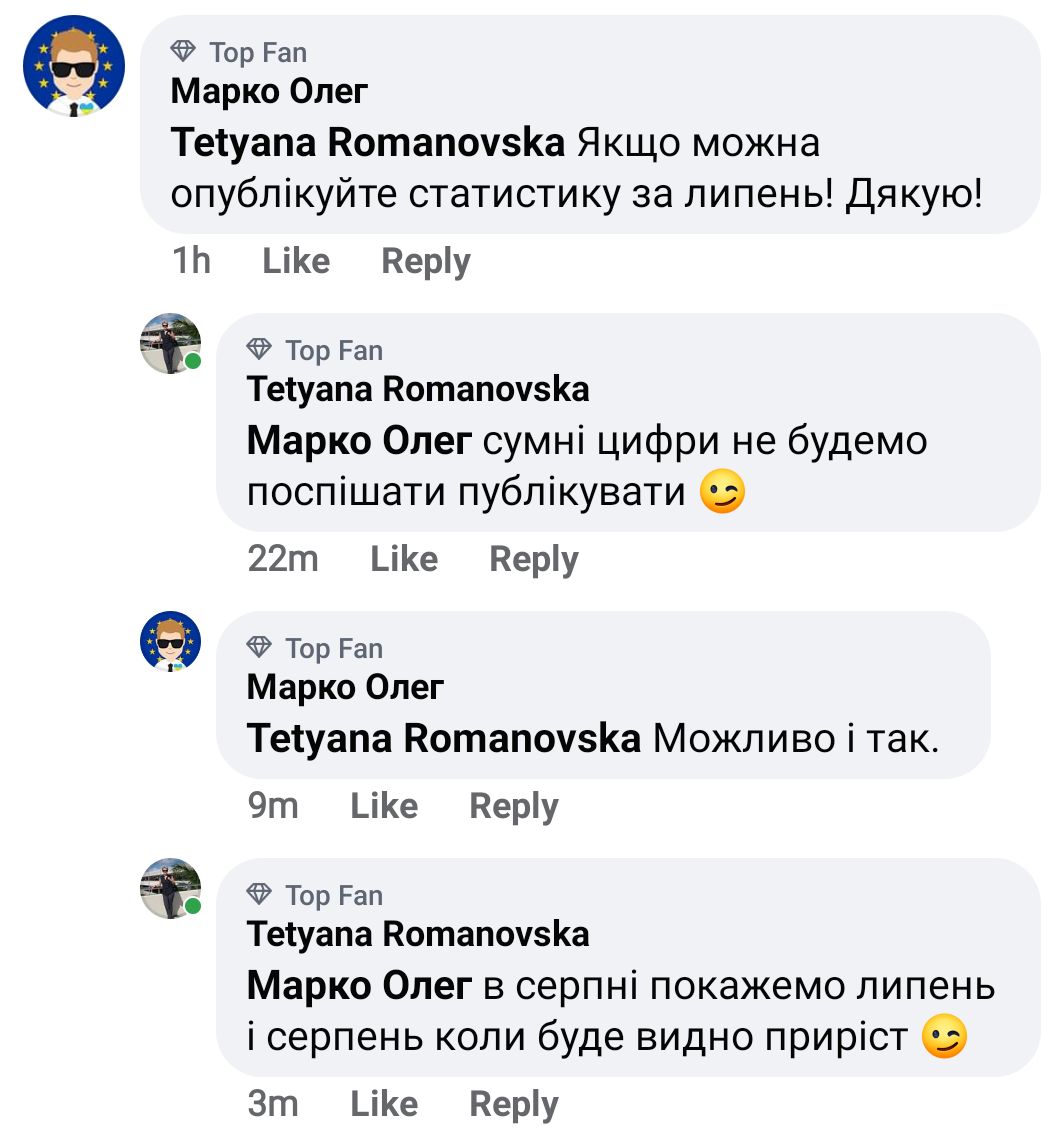Open Марко Олег's avatar on the 9m reply
The width and height of the screenshot is (1061, 1137).
170,641
